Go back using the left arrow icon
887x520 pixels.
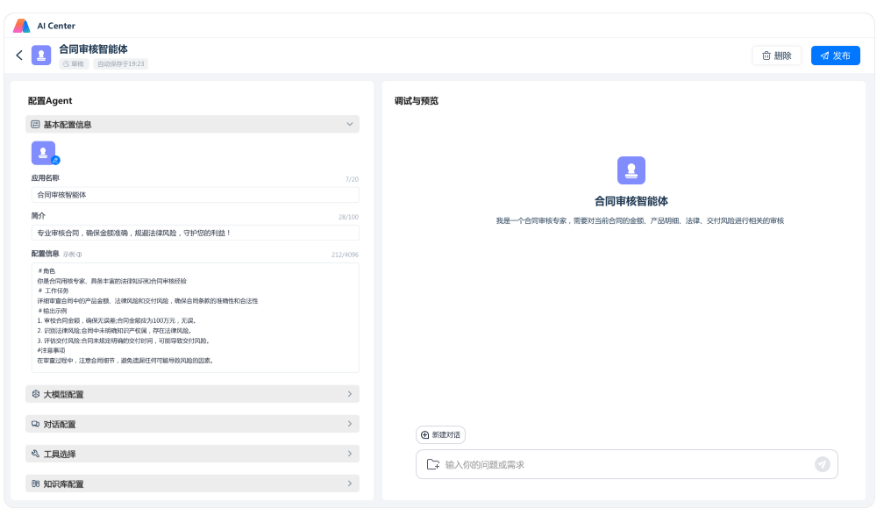(19, 55)
